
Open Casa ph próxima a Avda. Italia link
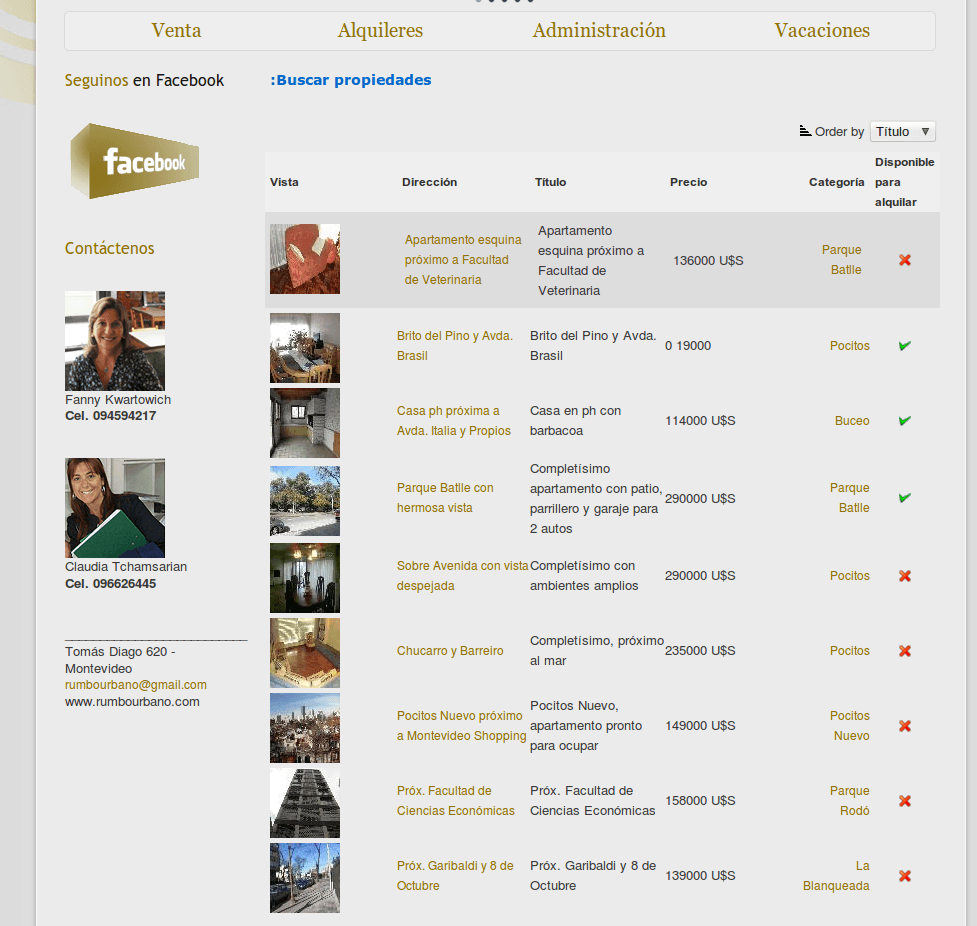pos(454,421)
